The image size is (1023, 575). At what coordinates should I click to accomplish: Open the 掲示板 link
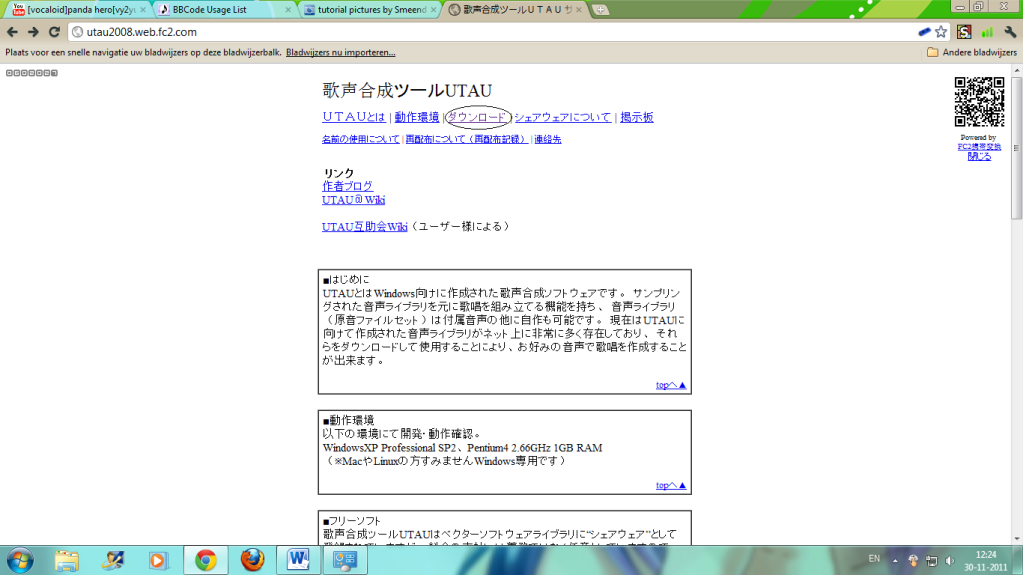(x=637, y=117)
